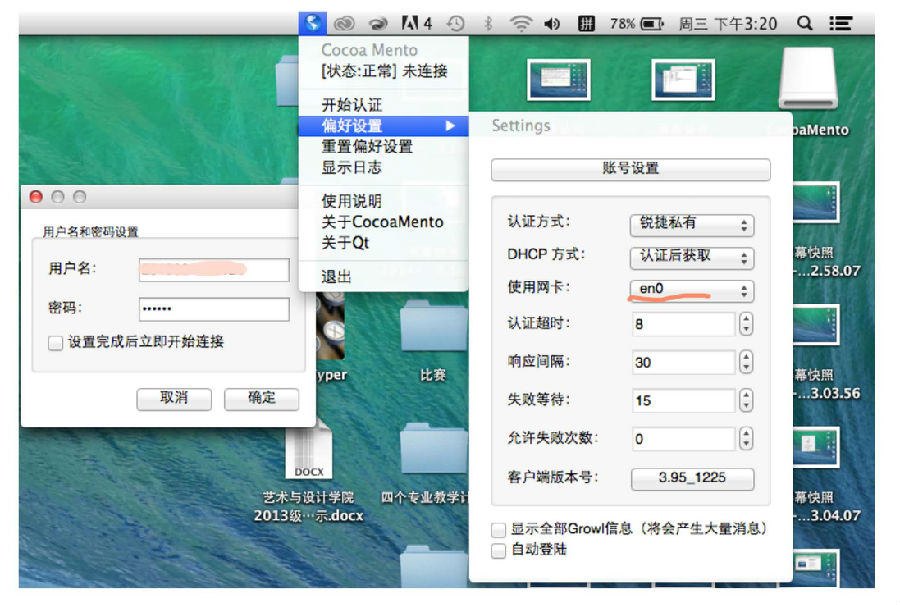
Task: Click the Bluetooth menu bar icon
Action: 488,23
